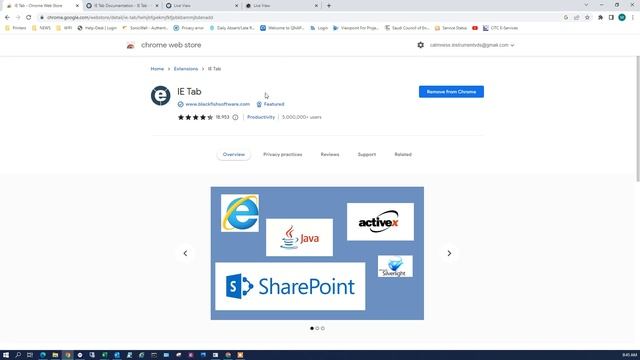Switch to IE Tab Documentation tab

121,6
